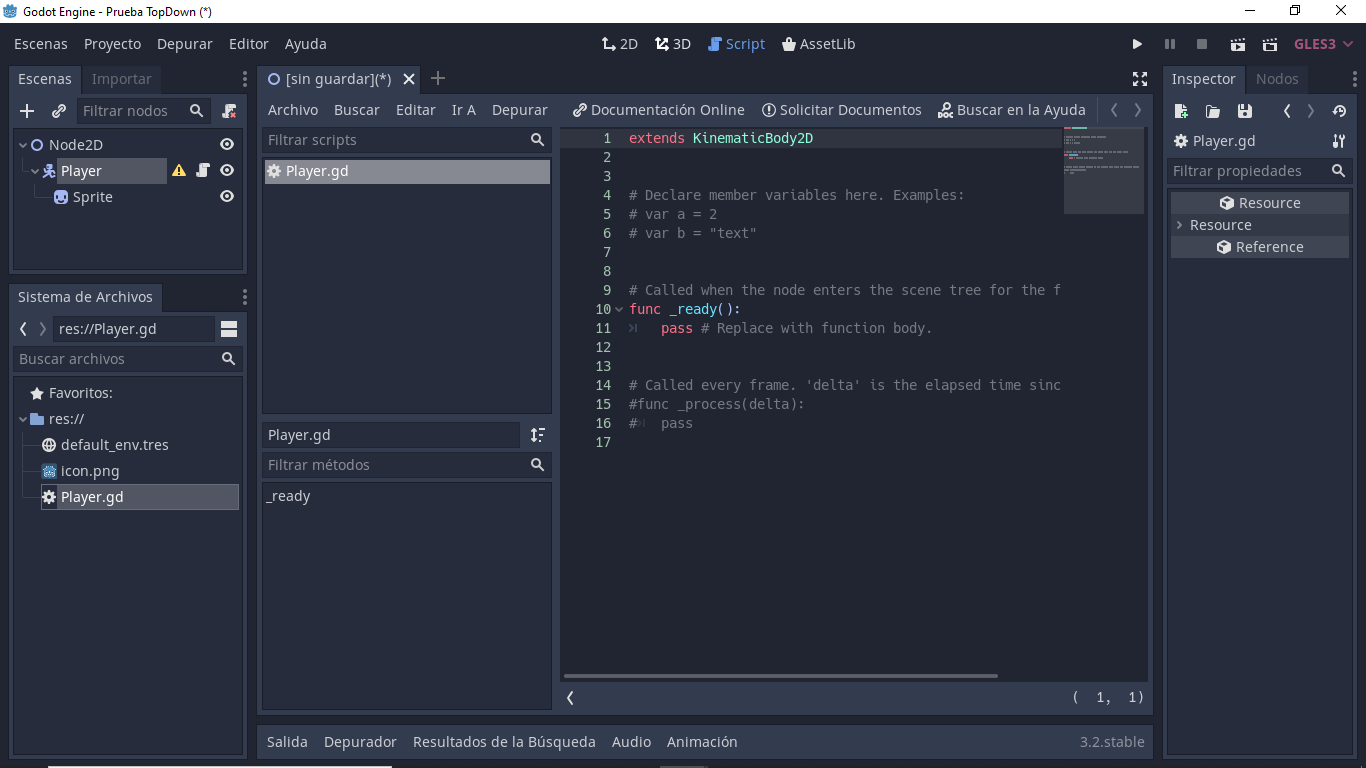Fold the _ready function in code

tap(620, 309)
